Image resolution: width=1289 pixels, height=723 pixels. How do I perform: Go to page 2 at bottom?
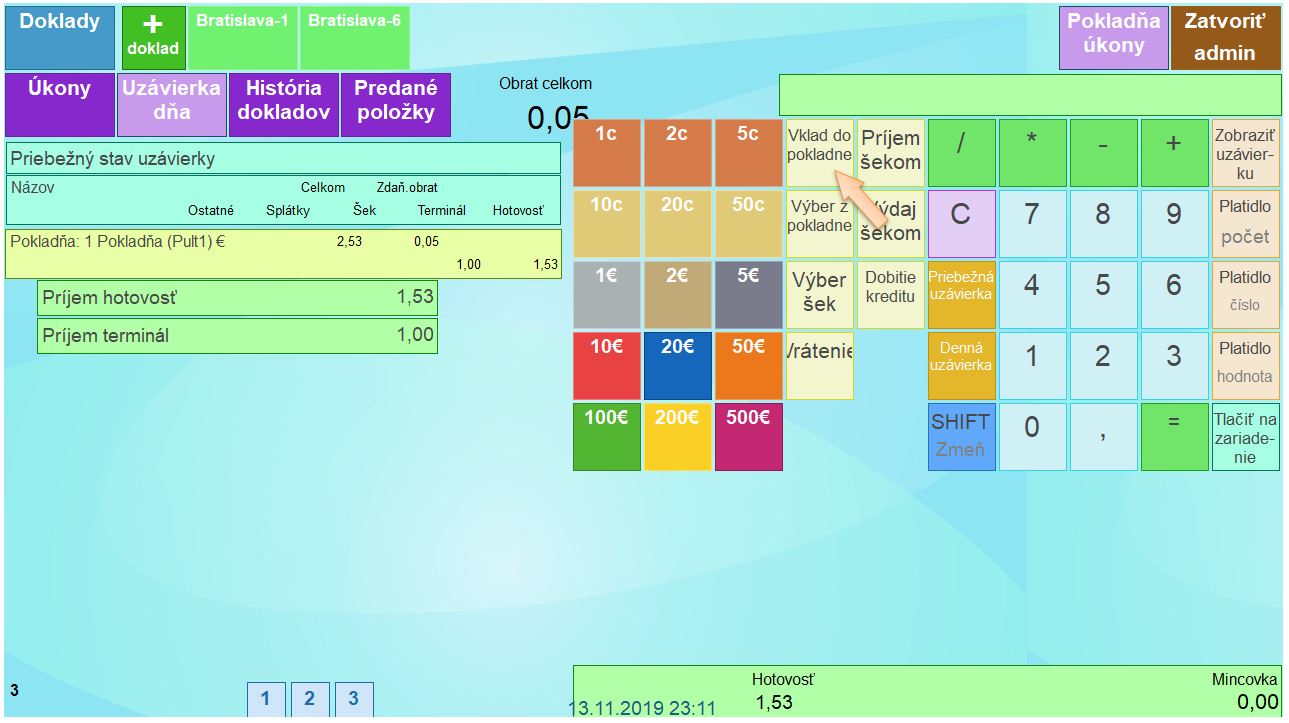coord(310,699)
